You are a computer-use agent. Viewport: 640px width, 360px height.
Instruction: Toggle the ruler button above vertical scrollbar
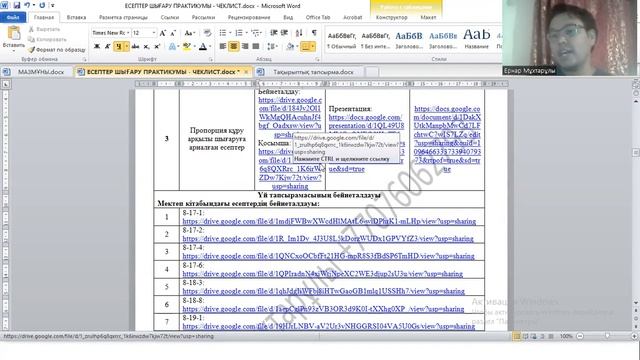point(636,84)
